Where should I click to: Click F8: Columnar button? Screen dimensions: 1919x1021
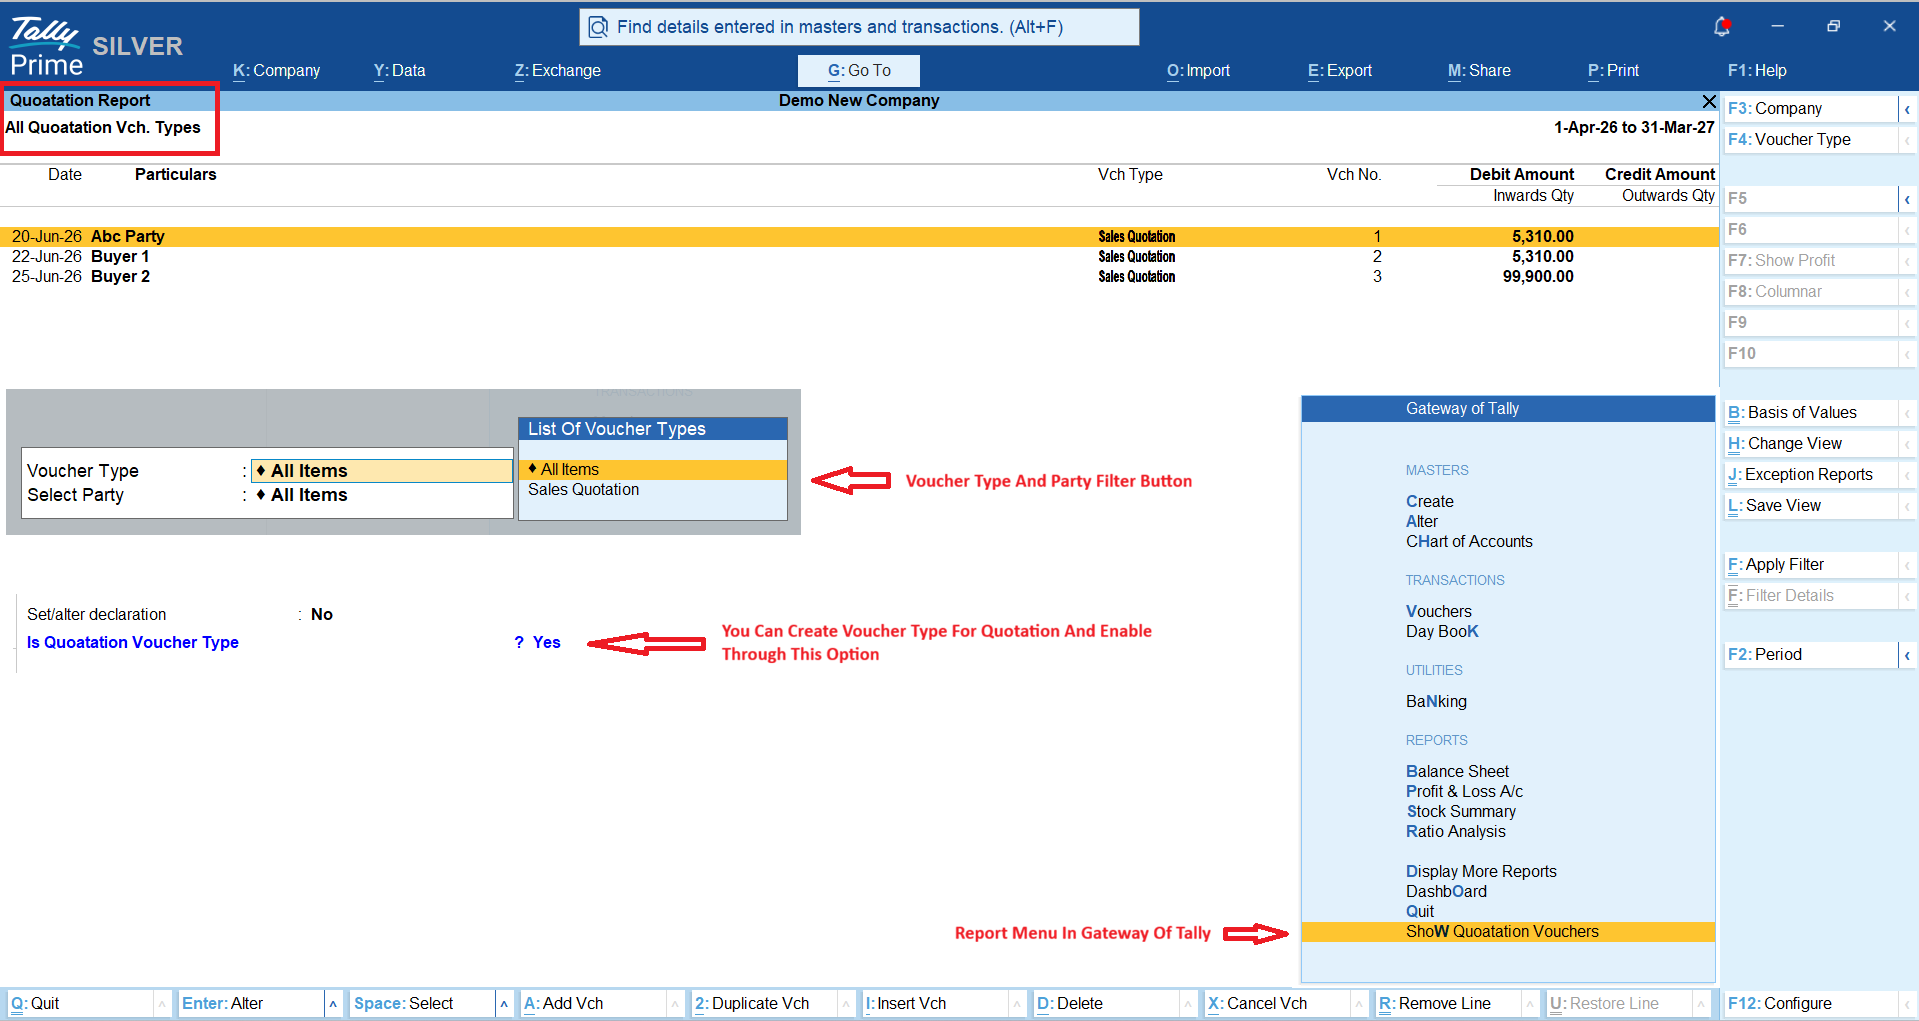1811,292
